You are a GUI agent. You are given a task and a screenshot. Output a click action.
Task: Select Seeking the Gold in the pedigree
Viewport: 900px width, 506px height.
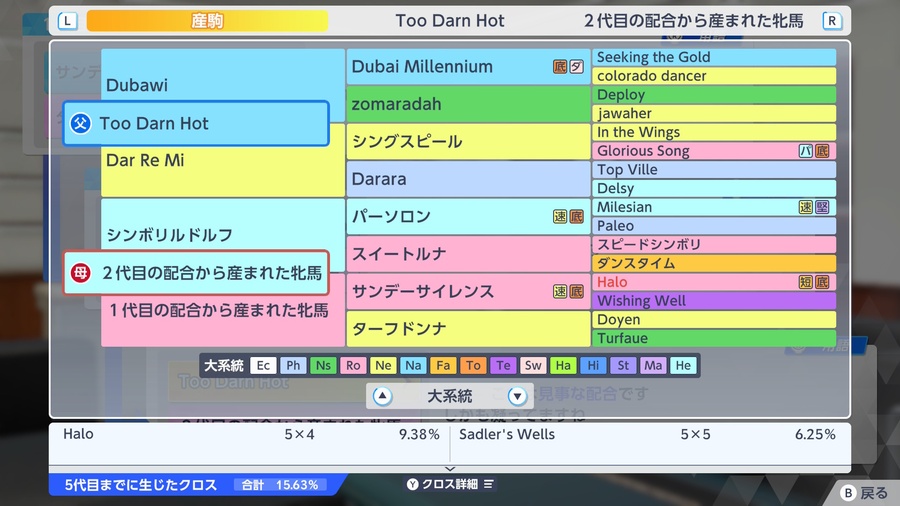[x=714, y=57]
